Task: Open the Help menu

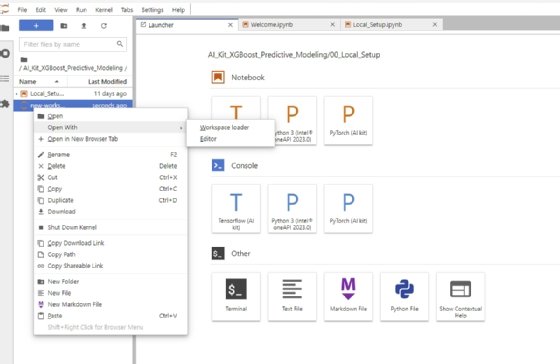Action: click(178, 10)
